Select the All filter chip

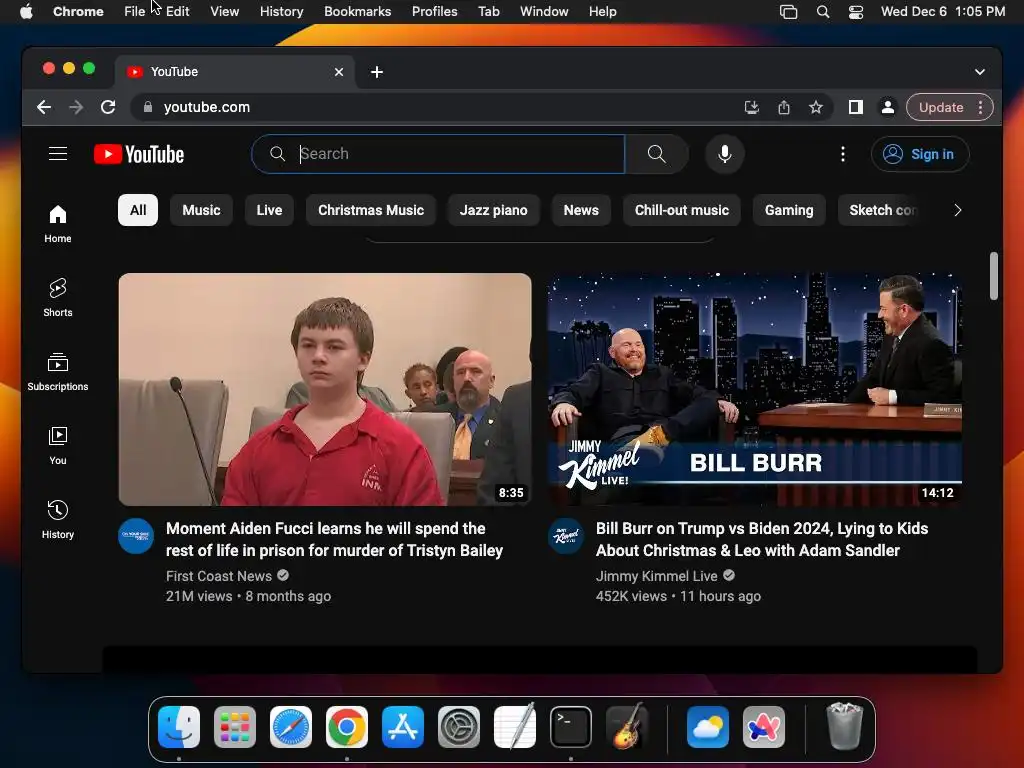click(x=138, y=210)
